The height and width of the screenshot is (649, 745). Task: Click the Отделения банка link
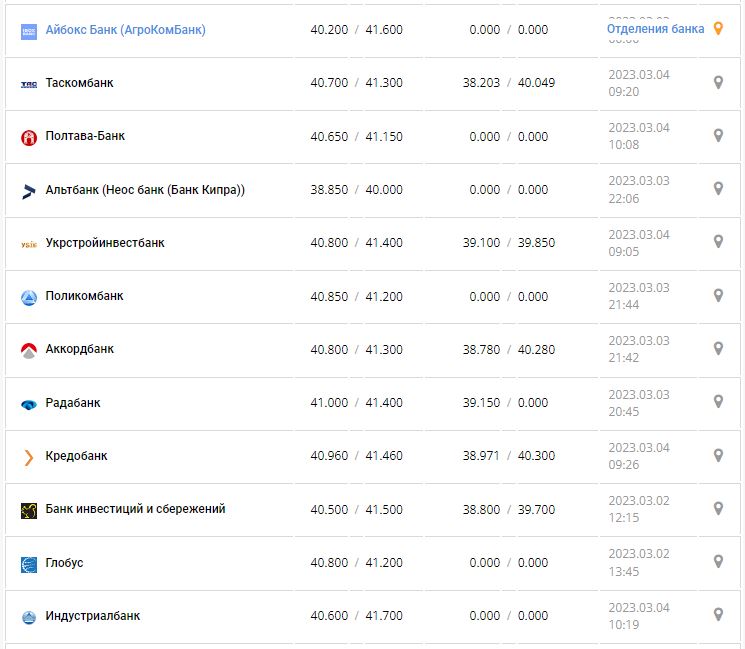(x=655, y=29)
